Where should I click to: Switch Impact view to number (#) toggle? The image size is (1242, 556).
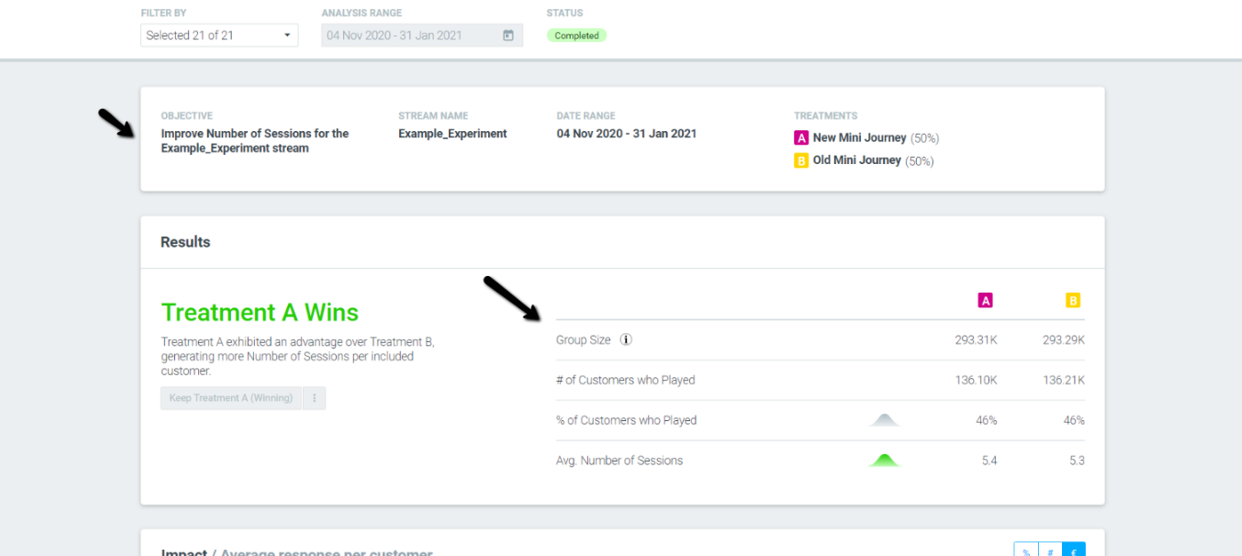(x=1050, y=551)
